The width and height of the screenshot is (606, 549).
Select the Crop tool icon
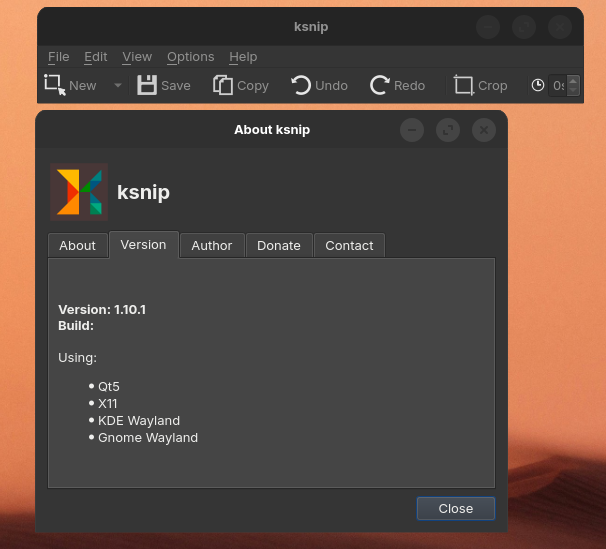463,85
